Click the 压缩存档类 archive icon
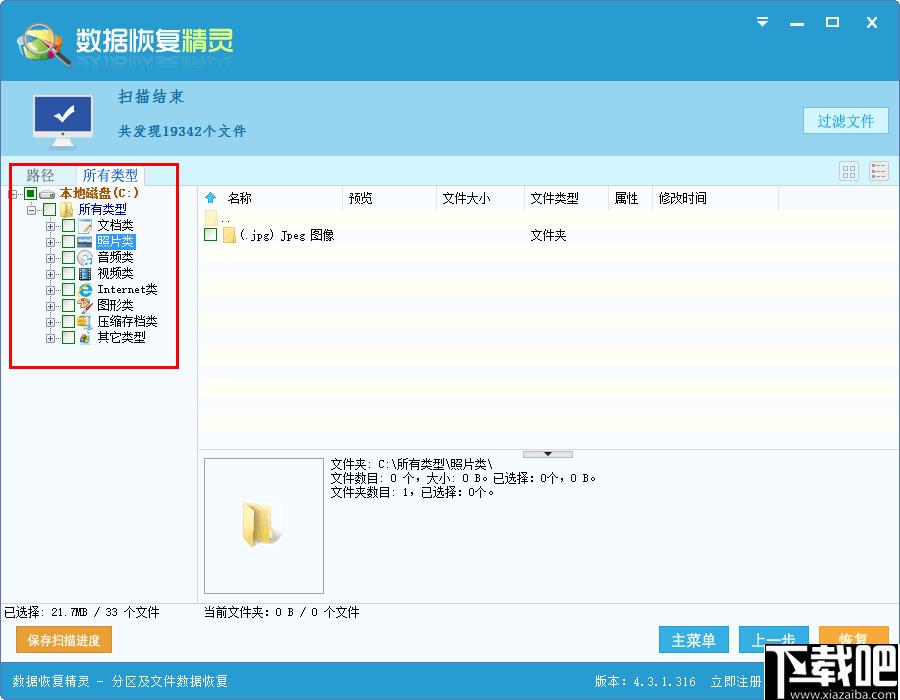 click(x=85, y=322)
